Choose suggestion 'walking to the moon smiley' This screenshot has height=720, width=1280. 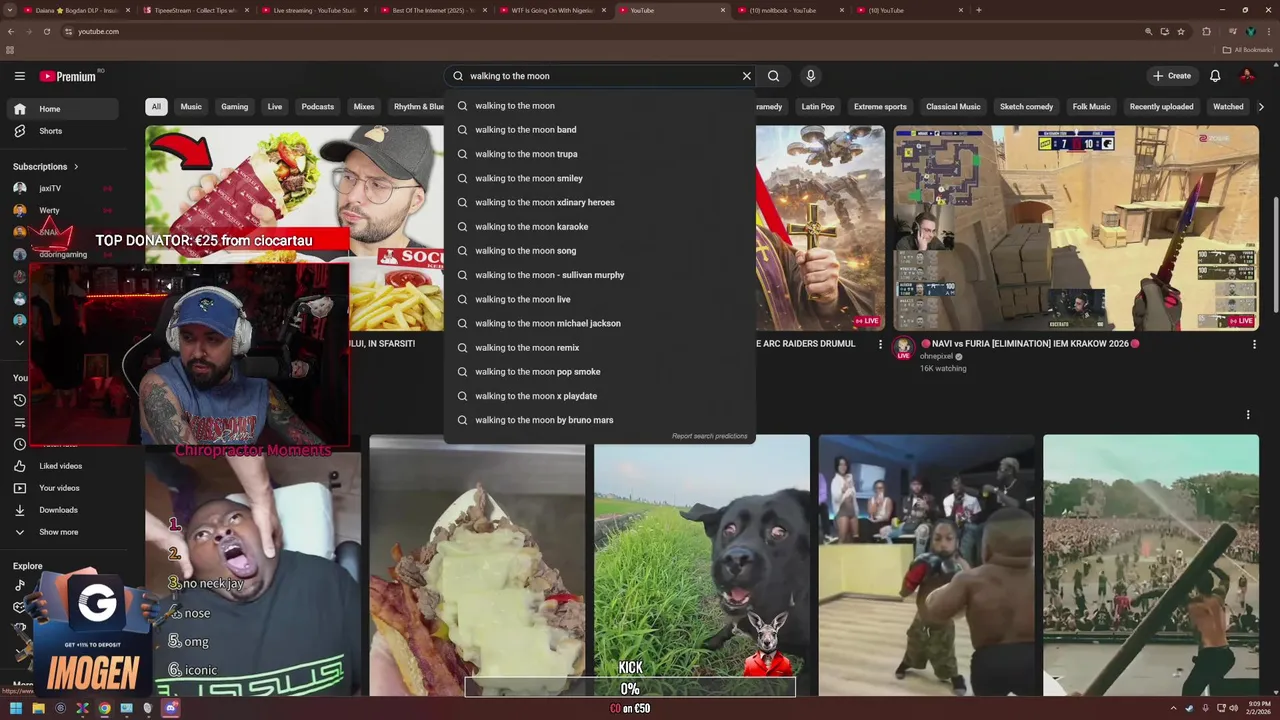[x=600, y=178]
